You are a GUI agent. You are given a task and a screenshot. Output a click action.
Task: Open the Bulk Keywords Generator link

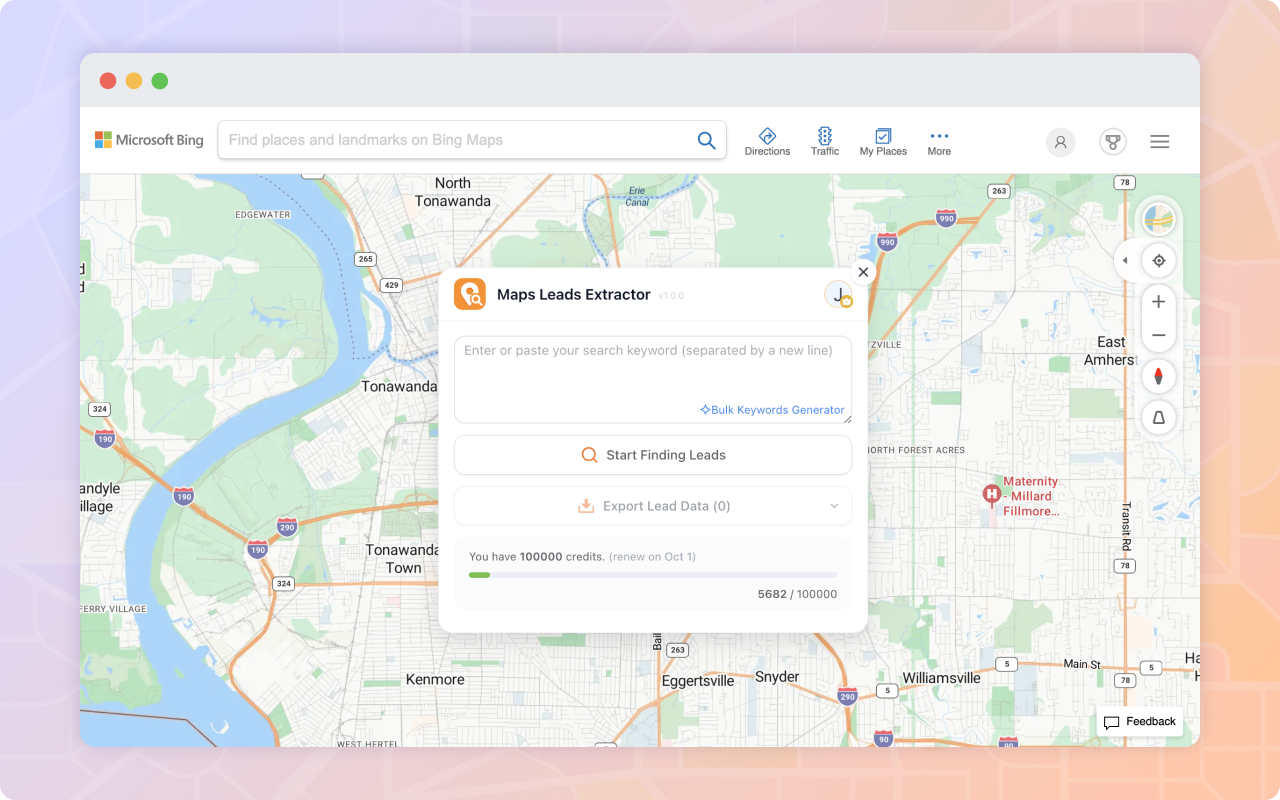[772, 410]
